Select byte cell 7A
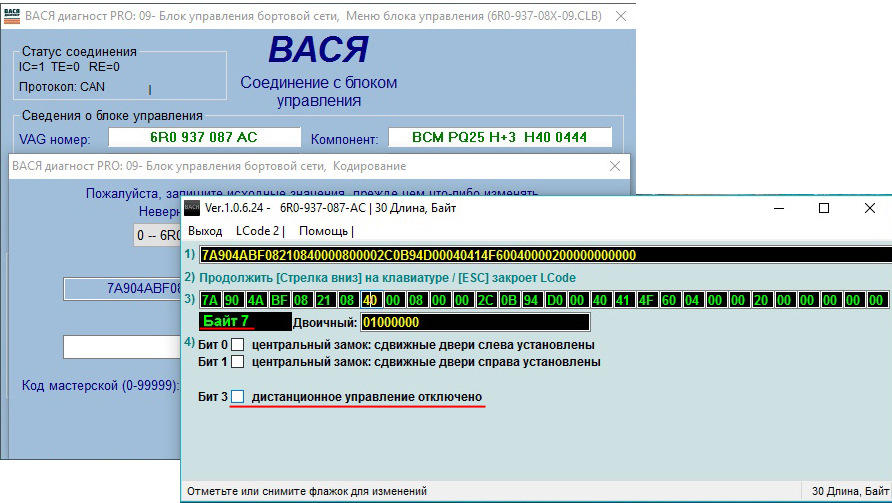Screen dimensions: 892x503 [210, 300]
